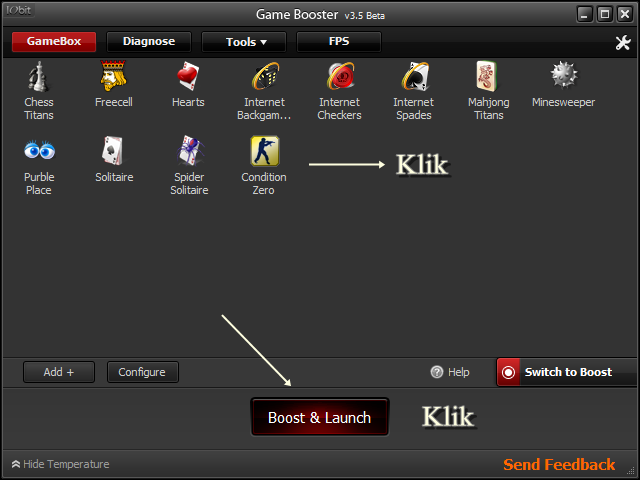Choose the Purble Place eyes icon
The image size is (640, 480).
[x=39, y=150]
